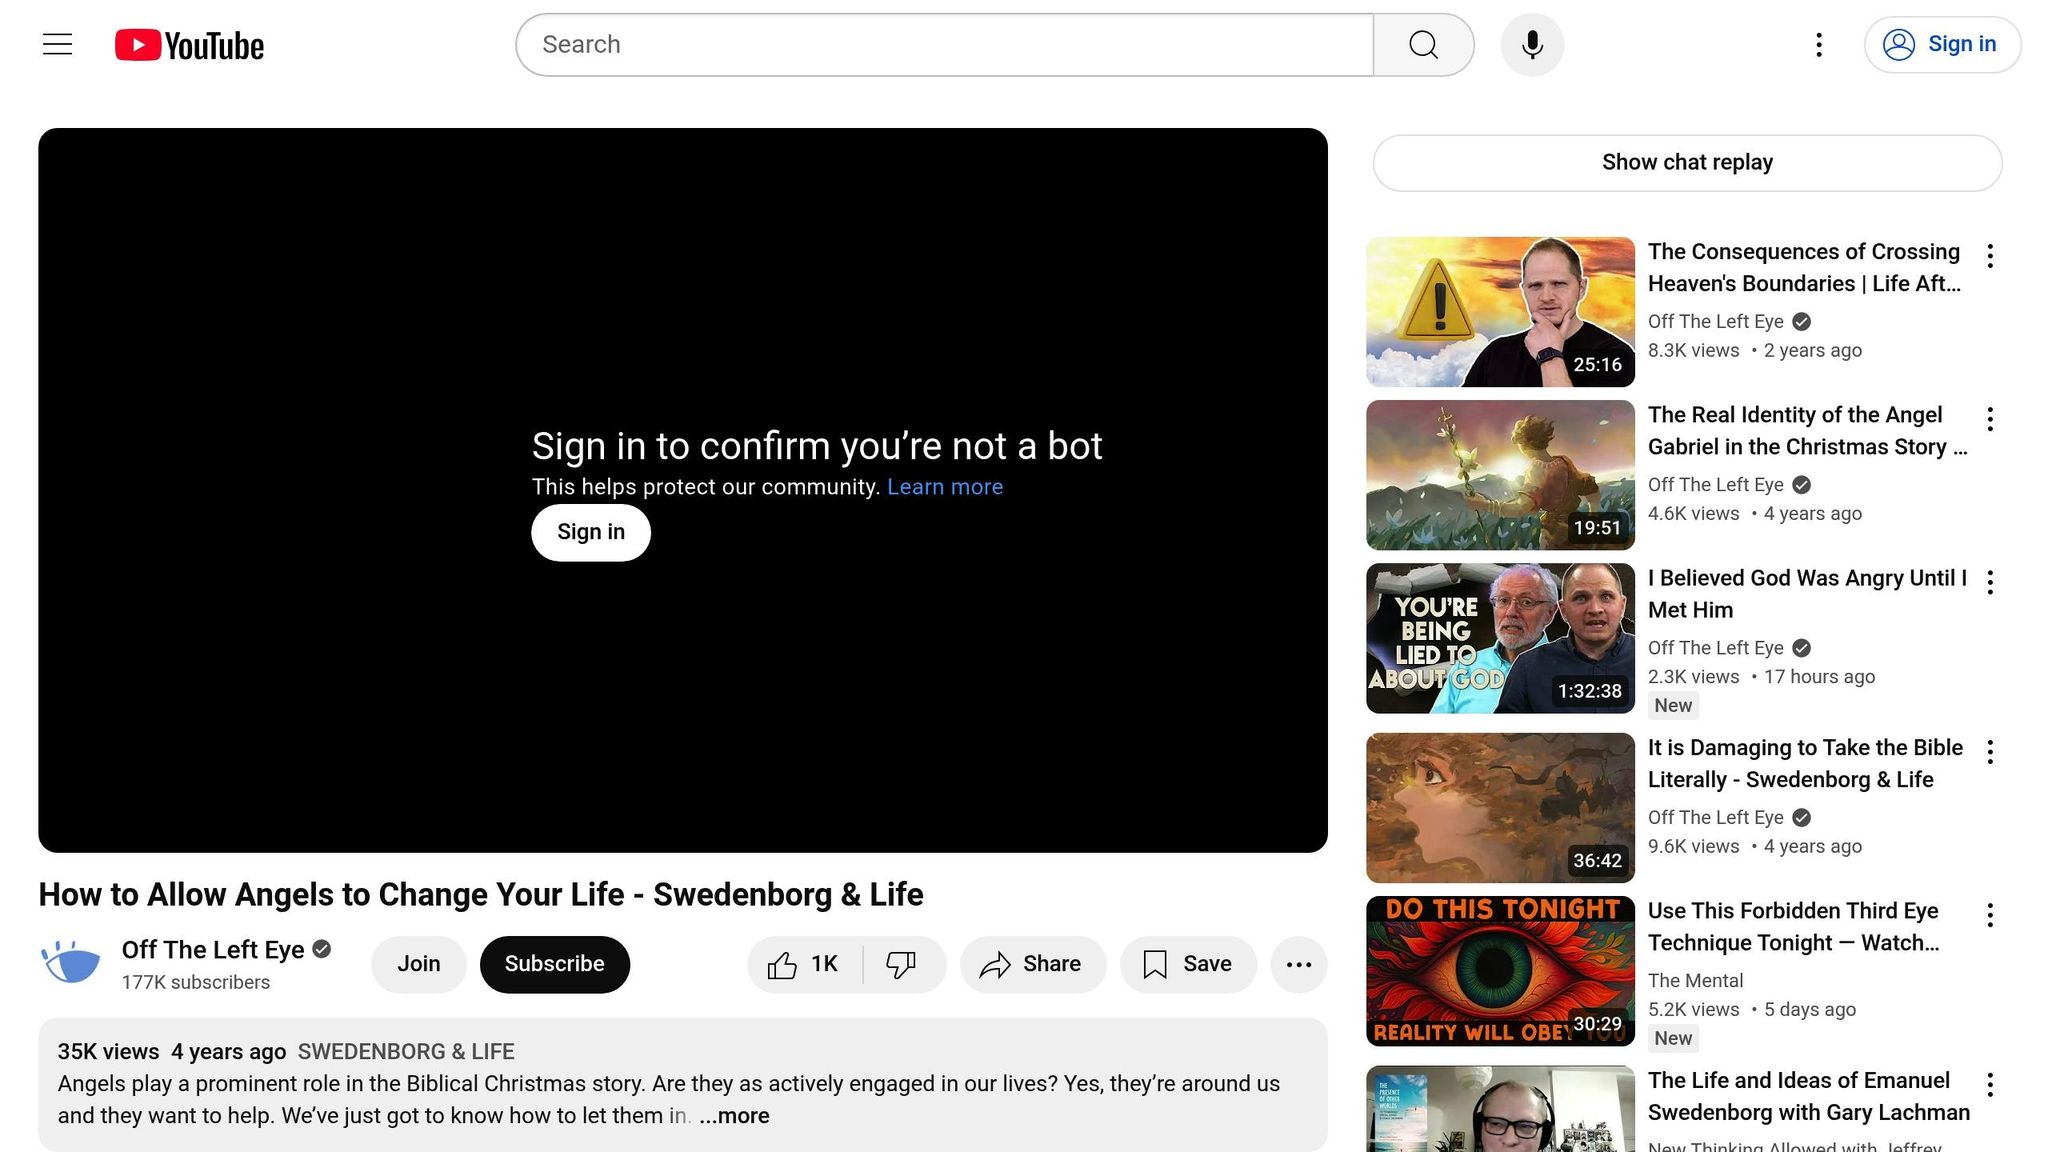Subscribe to Off The Left Eye
2048x1152 pixels.
pos(555,964)
